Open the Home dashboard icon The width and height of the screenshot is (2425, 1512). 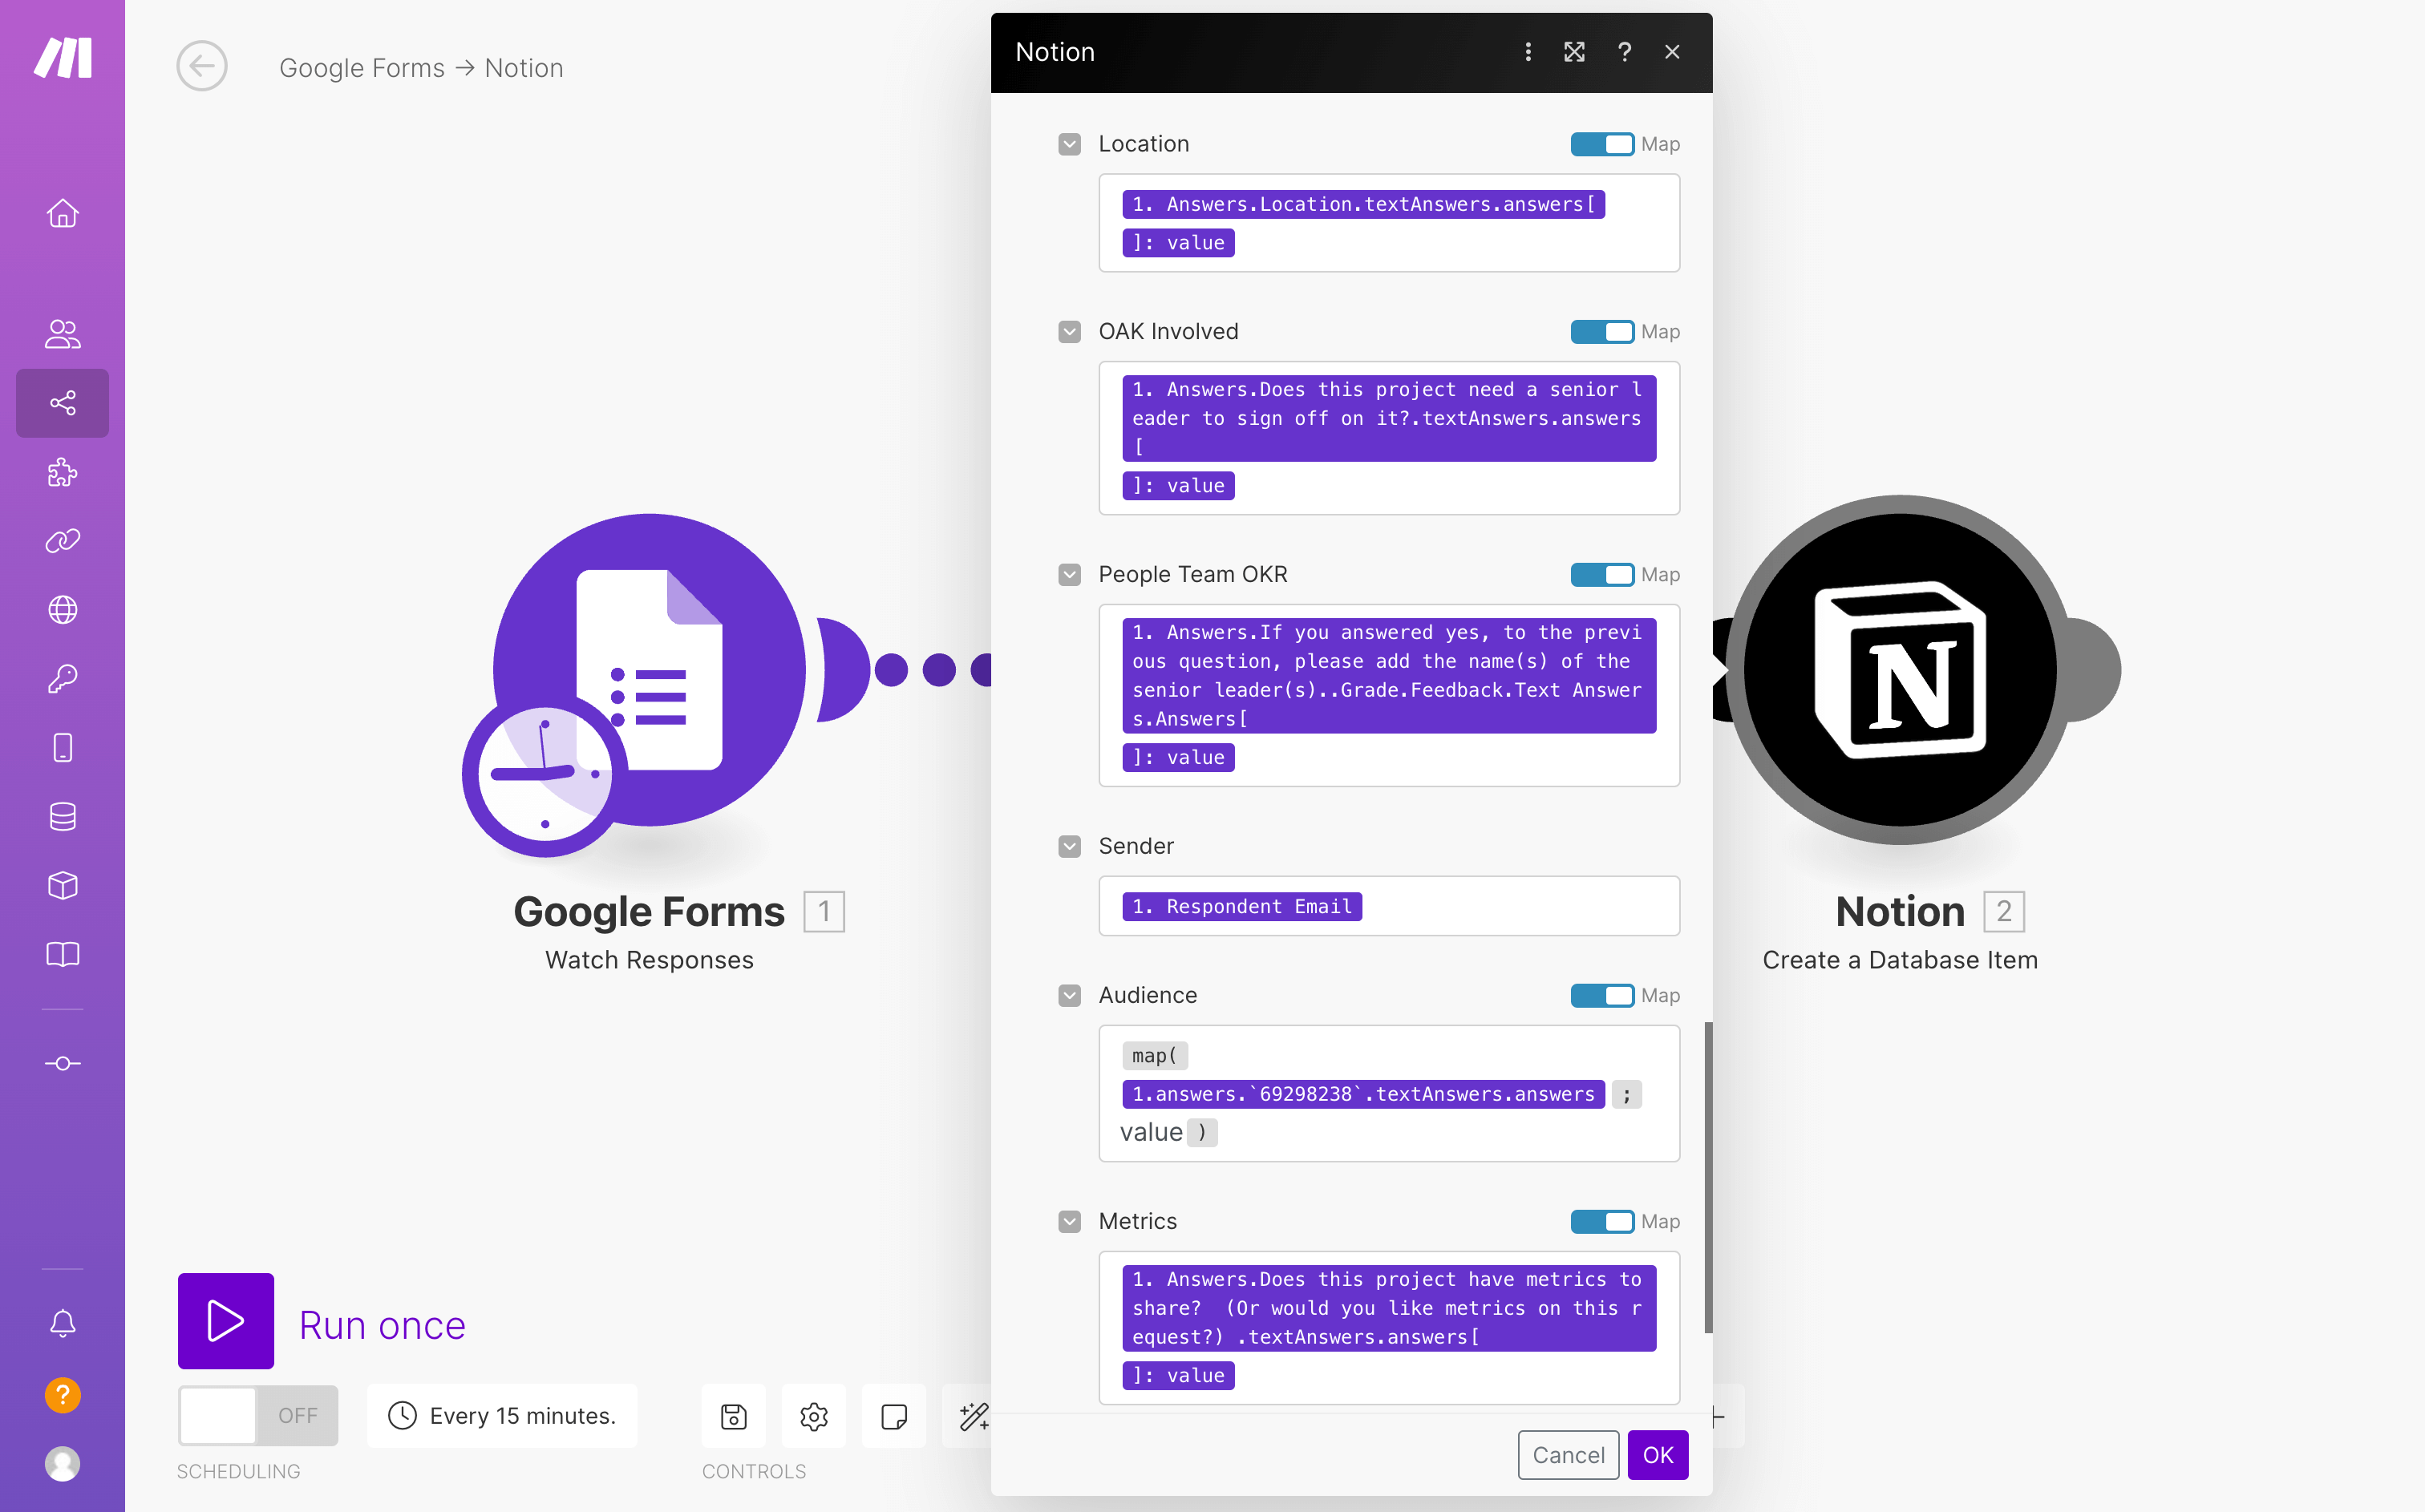[63, 213]
